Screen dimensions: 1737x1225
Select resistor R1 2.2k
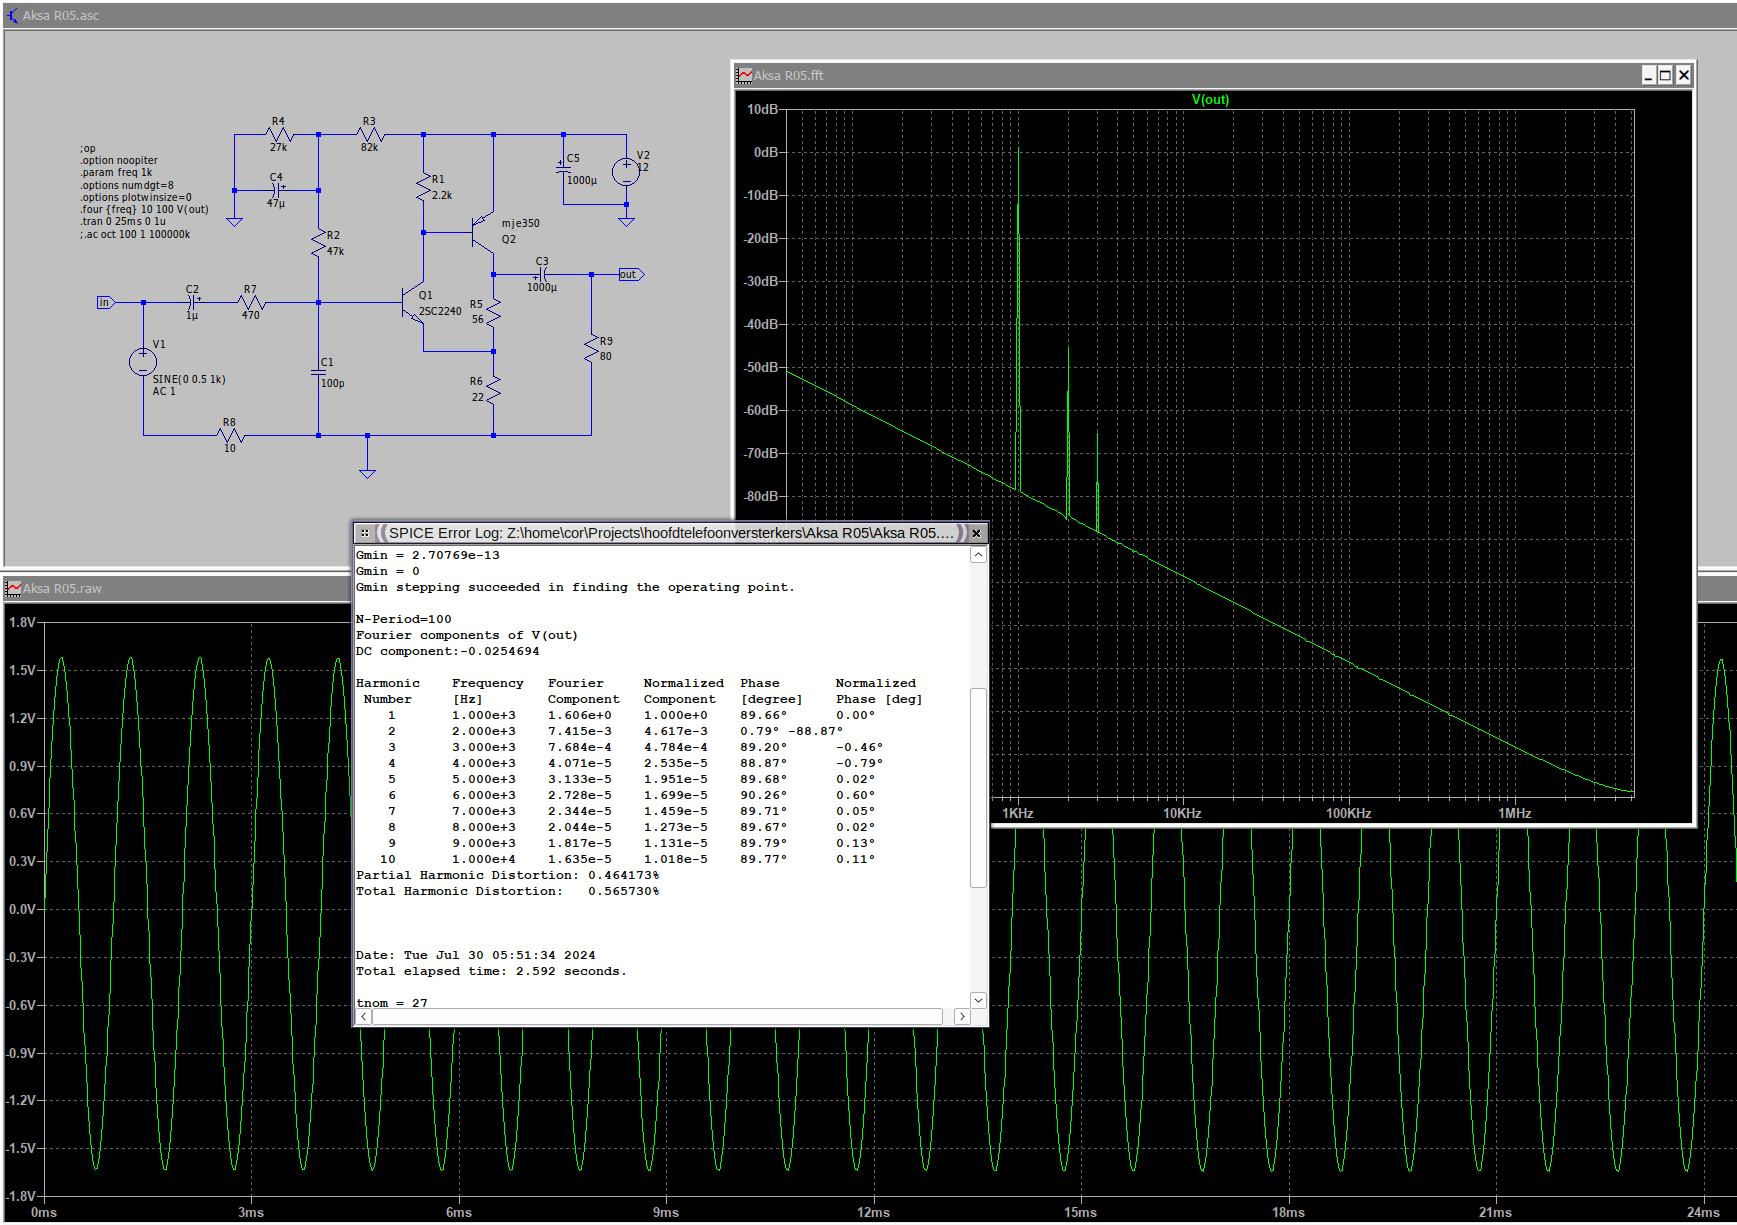point(424,186)
